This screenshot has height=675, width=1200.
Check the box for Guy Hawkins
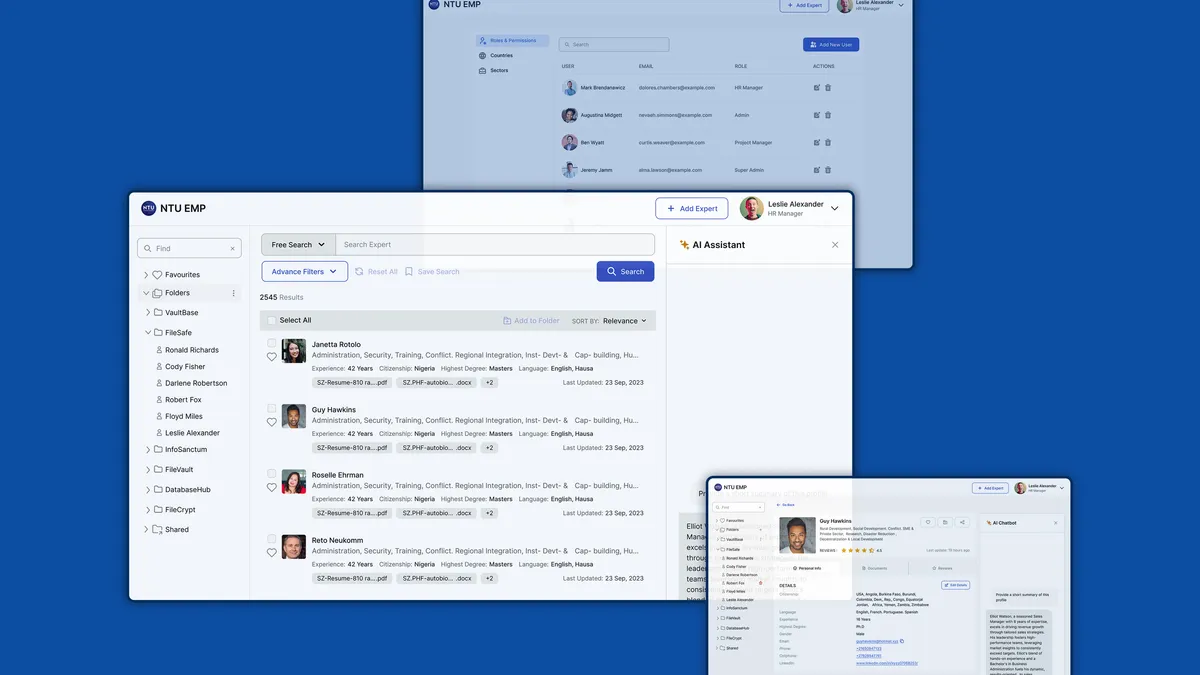tap(272, 408)
